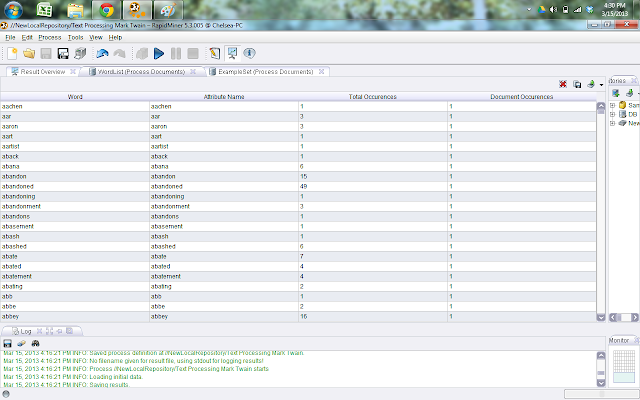
Task: Click red X icon above word table
Action: coord(563,84)
